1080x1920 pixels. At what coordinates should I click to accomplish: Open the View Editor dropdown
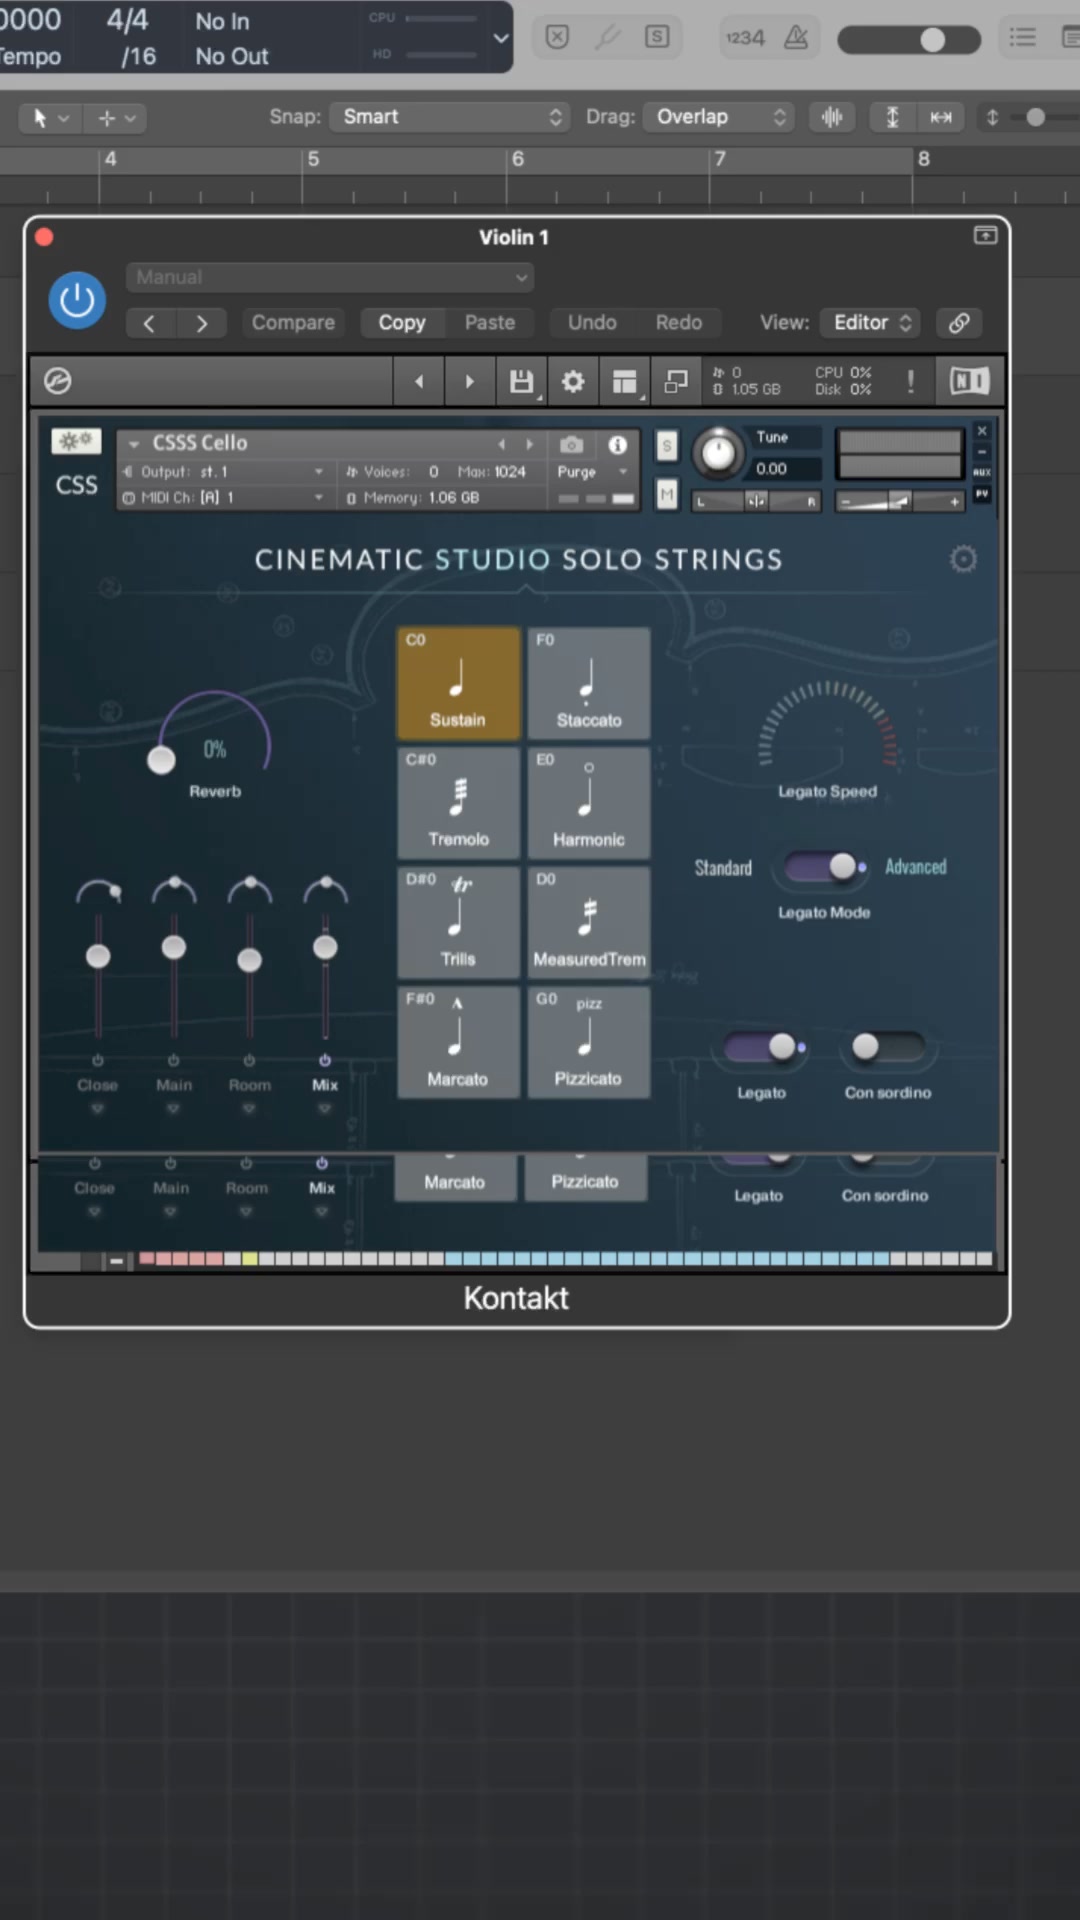[871, 323]
